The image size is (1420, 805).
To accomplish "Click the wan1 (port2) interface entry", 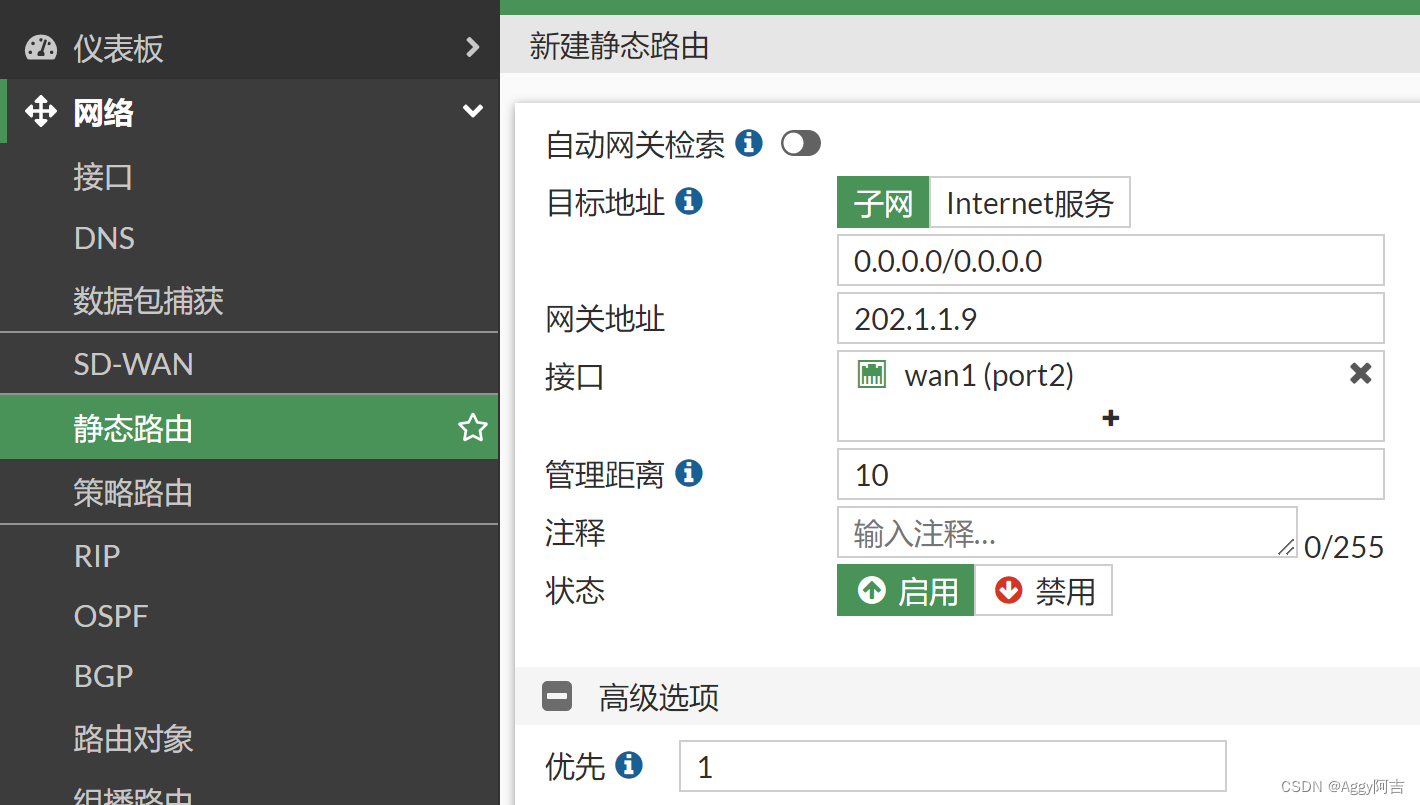I will pos(989,375).
